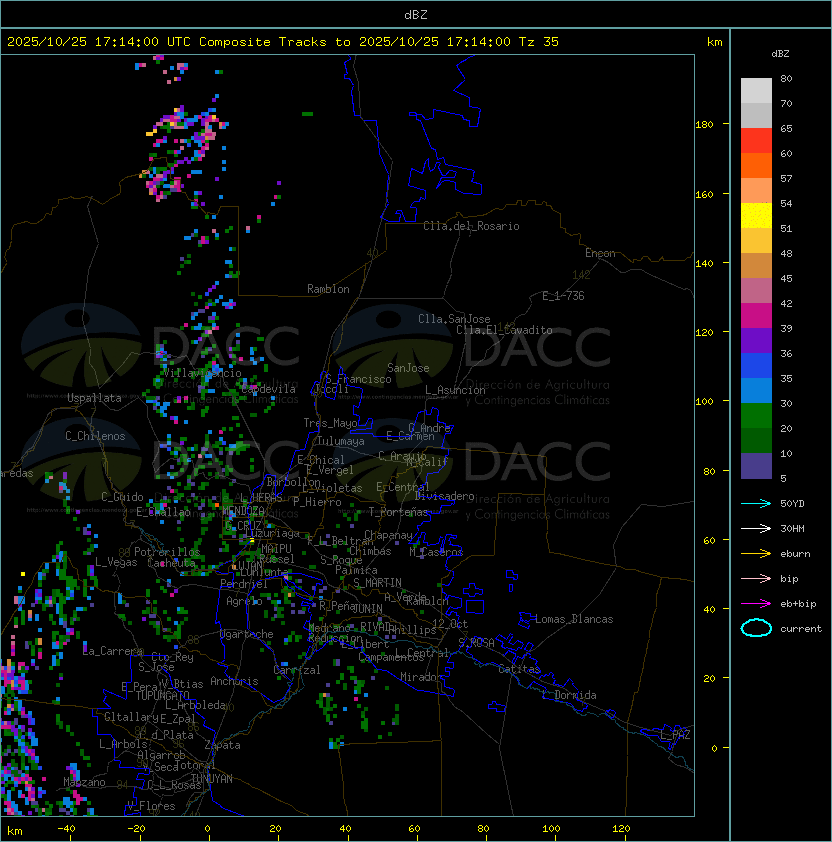Screen dimensions: 832x842
Task: Click the '100' tick on the right km axis
Action: pos(704,402)
